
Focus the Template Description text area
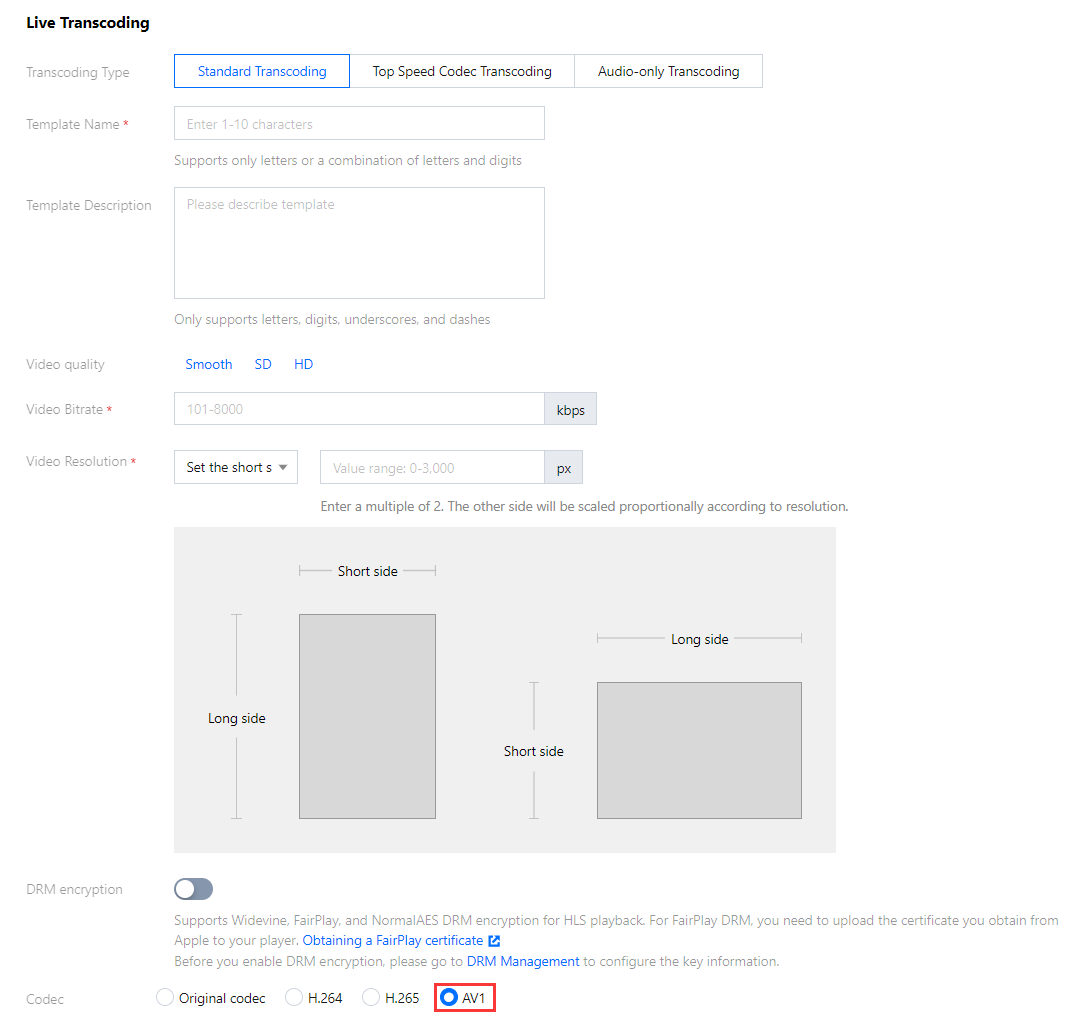click(x=359, y=243)
